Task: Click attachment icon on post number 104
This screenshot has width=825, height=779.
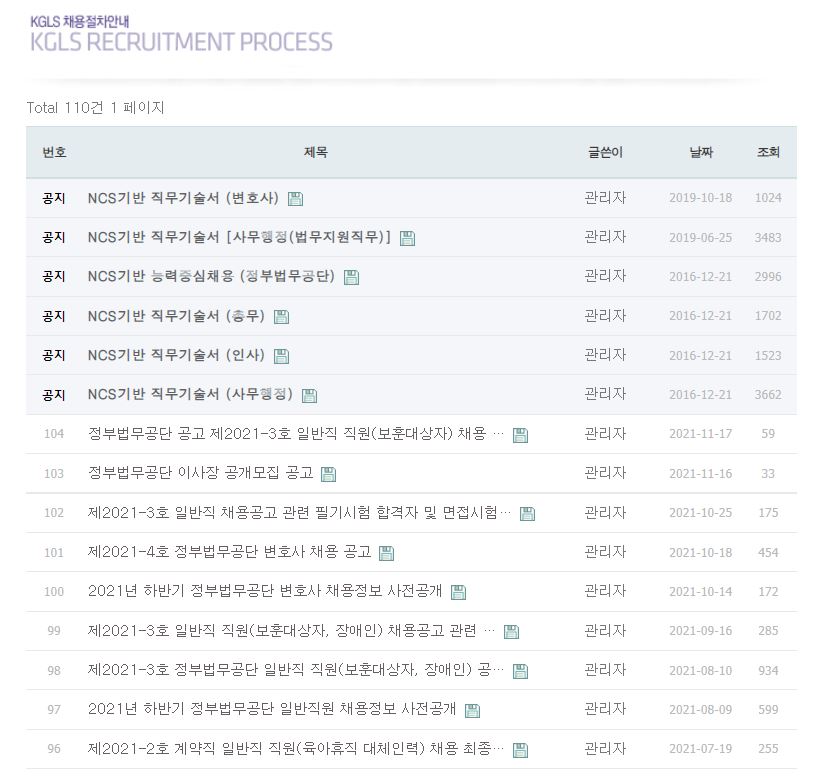Action: click(x=520, y=435)
